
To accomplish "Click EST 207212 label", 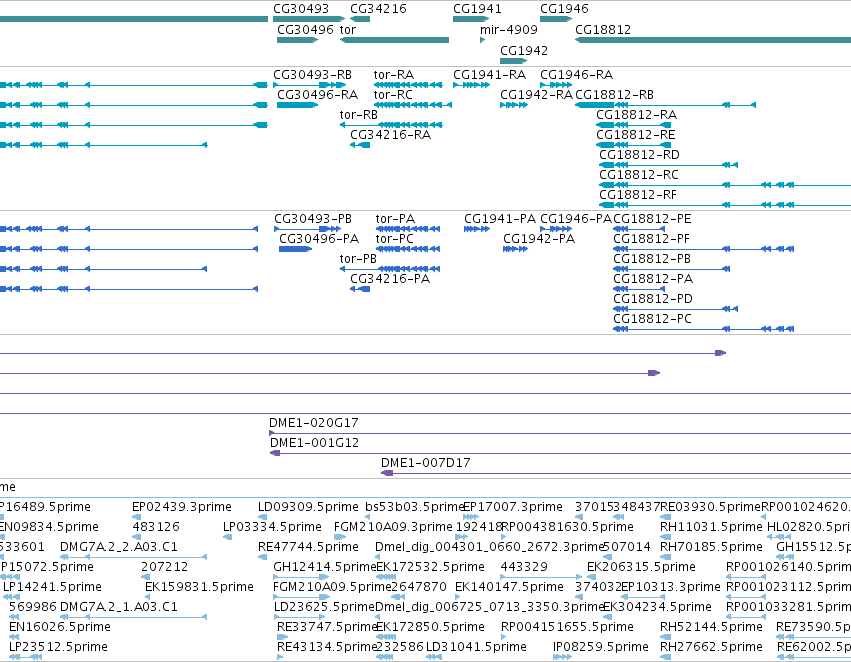I will pos(164,568).
